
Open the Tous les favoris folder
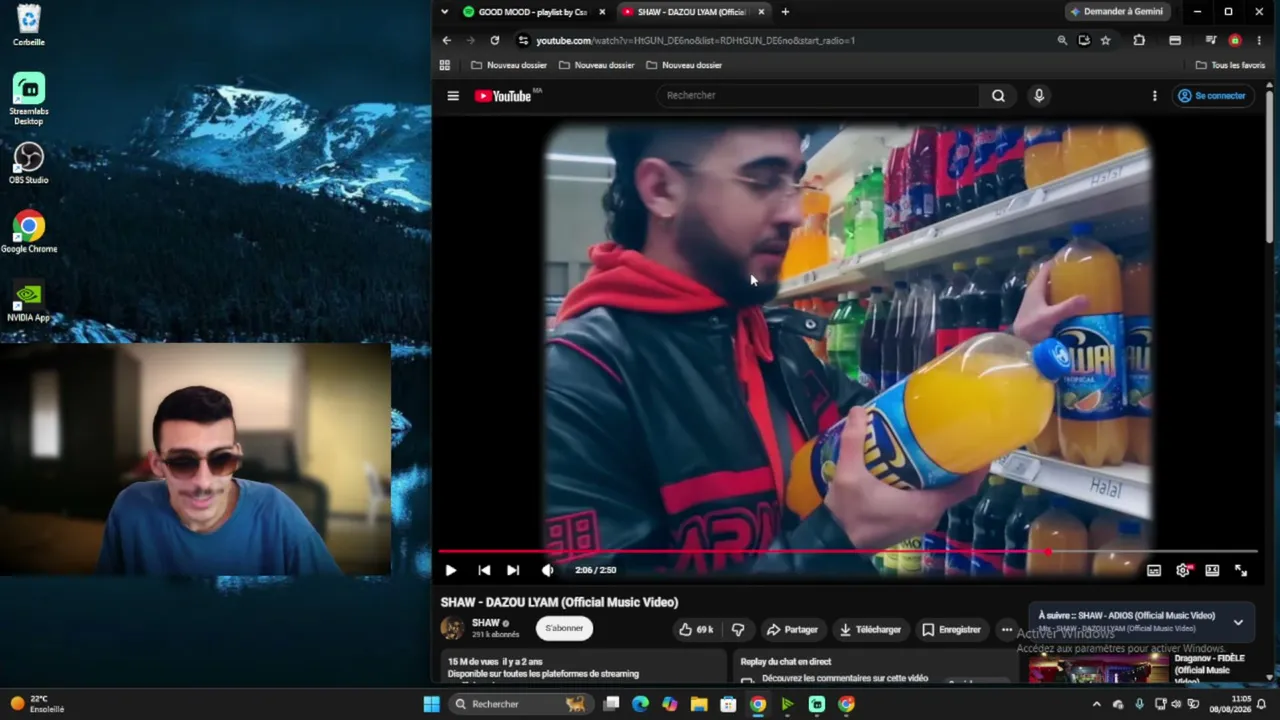tap(1231, 65)
